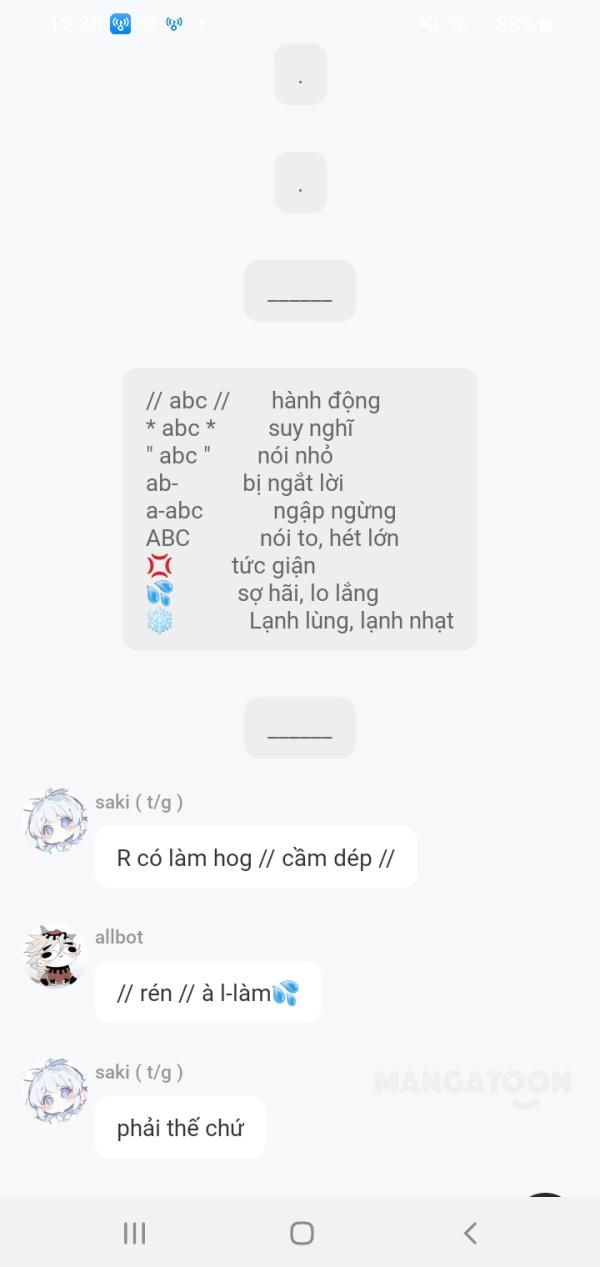Tap the Android home navigation icon

pos(302,1233)
